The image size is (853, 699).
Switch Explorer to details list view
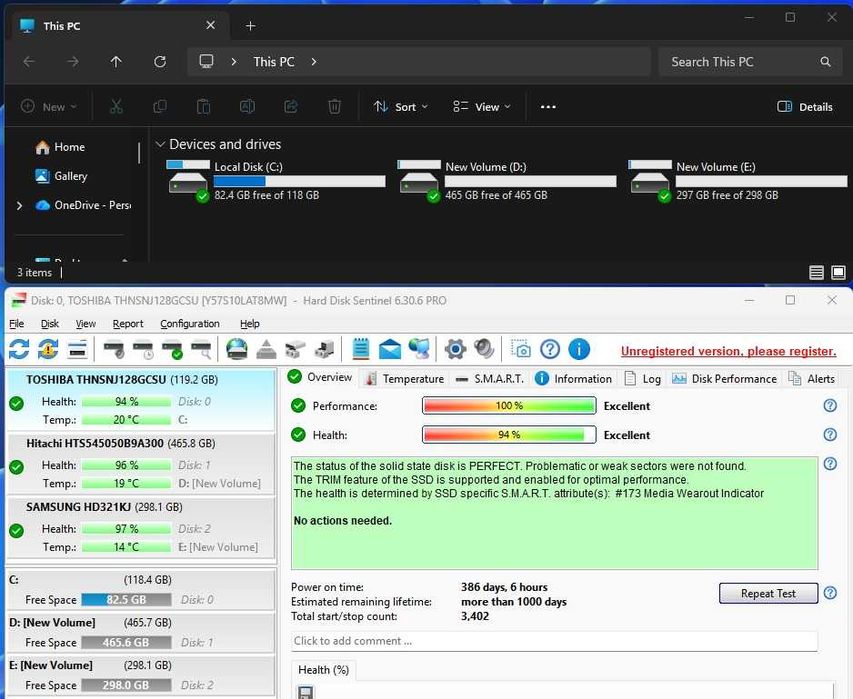coord(816,272)
